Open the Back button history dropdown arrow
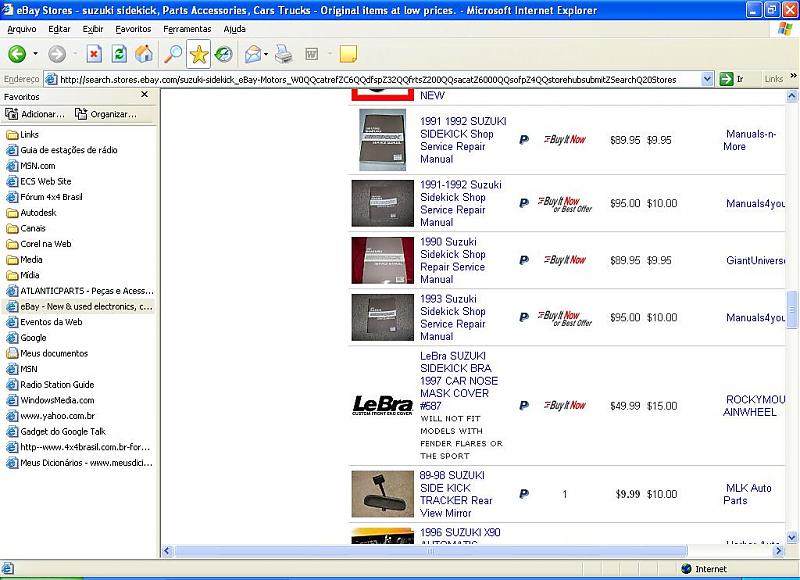Image resolution: width=800 pixels, height=580 pixels. coord(35,54)
